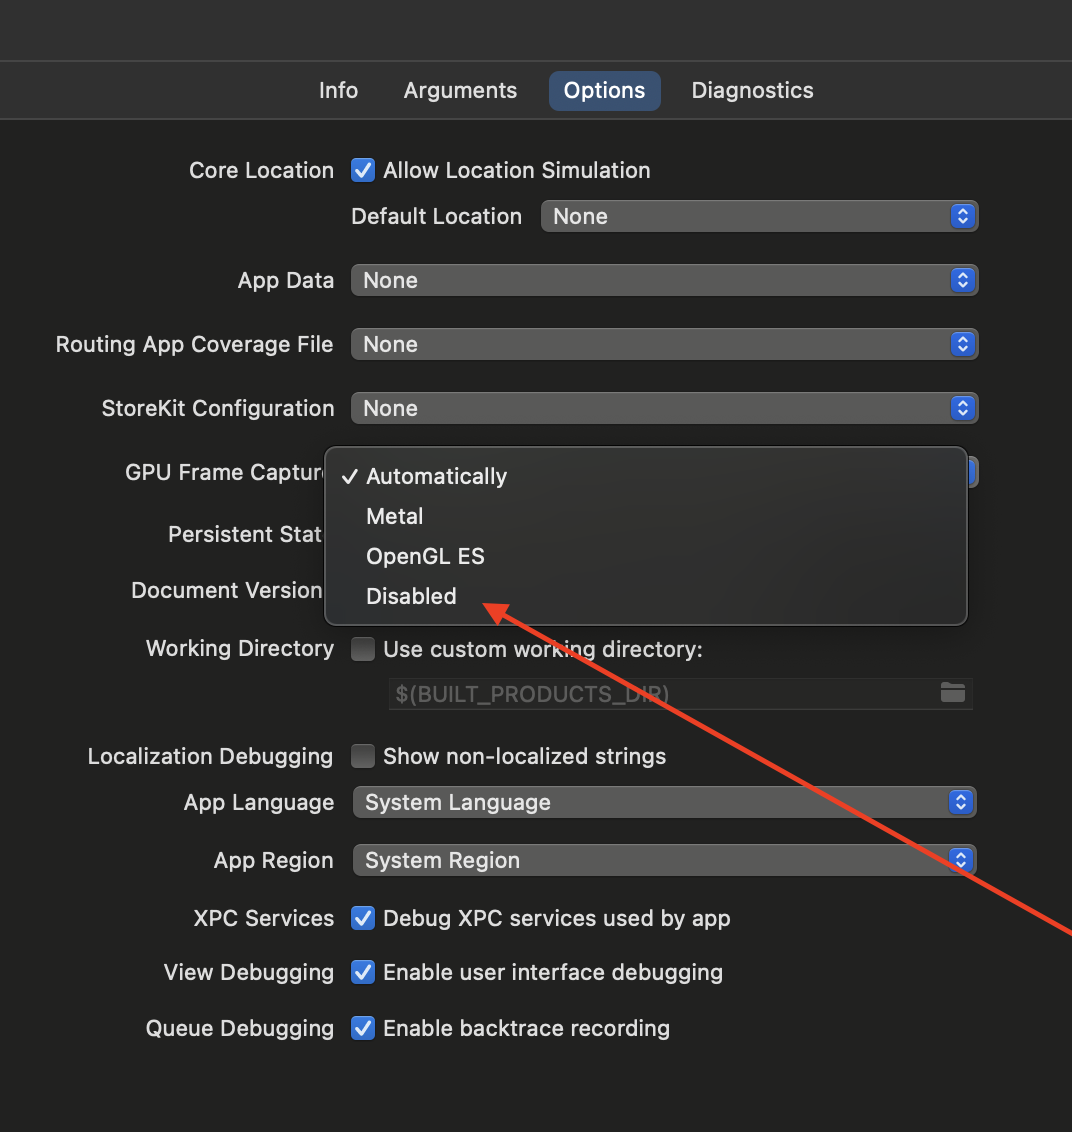This screenshot has height=1132, width=1072.
Task: Uncheck Debug XPC services used by app
Action: [362, 918]
